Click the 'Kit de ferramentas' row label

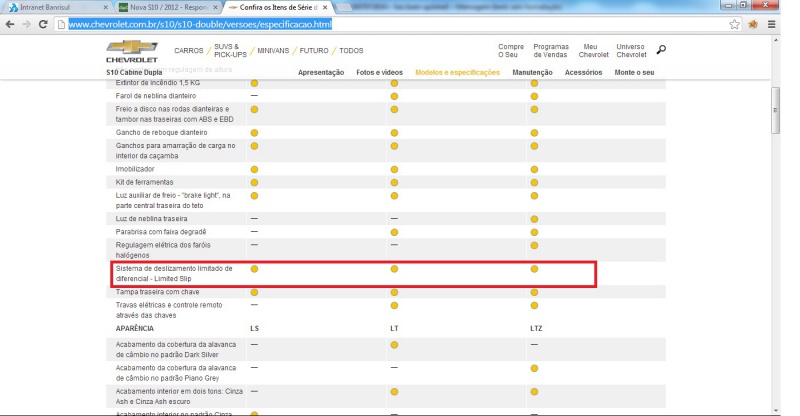pyautogui.click(x=144, y=182)
